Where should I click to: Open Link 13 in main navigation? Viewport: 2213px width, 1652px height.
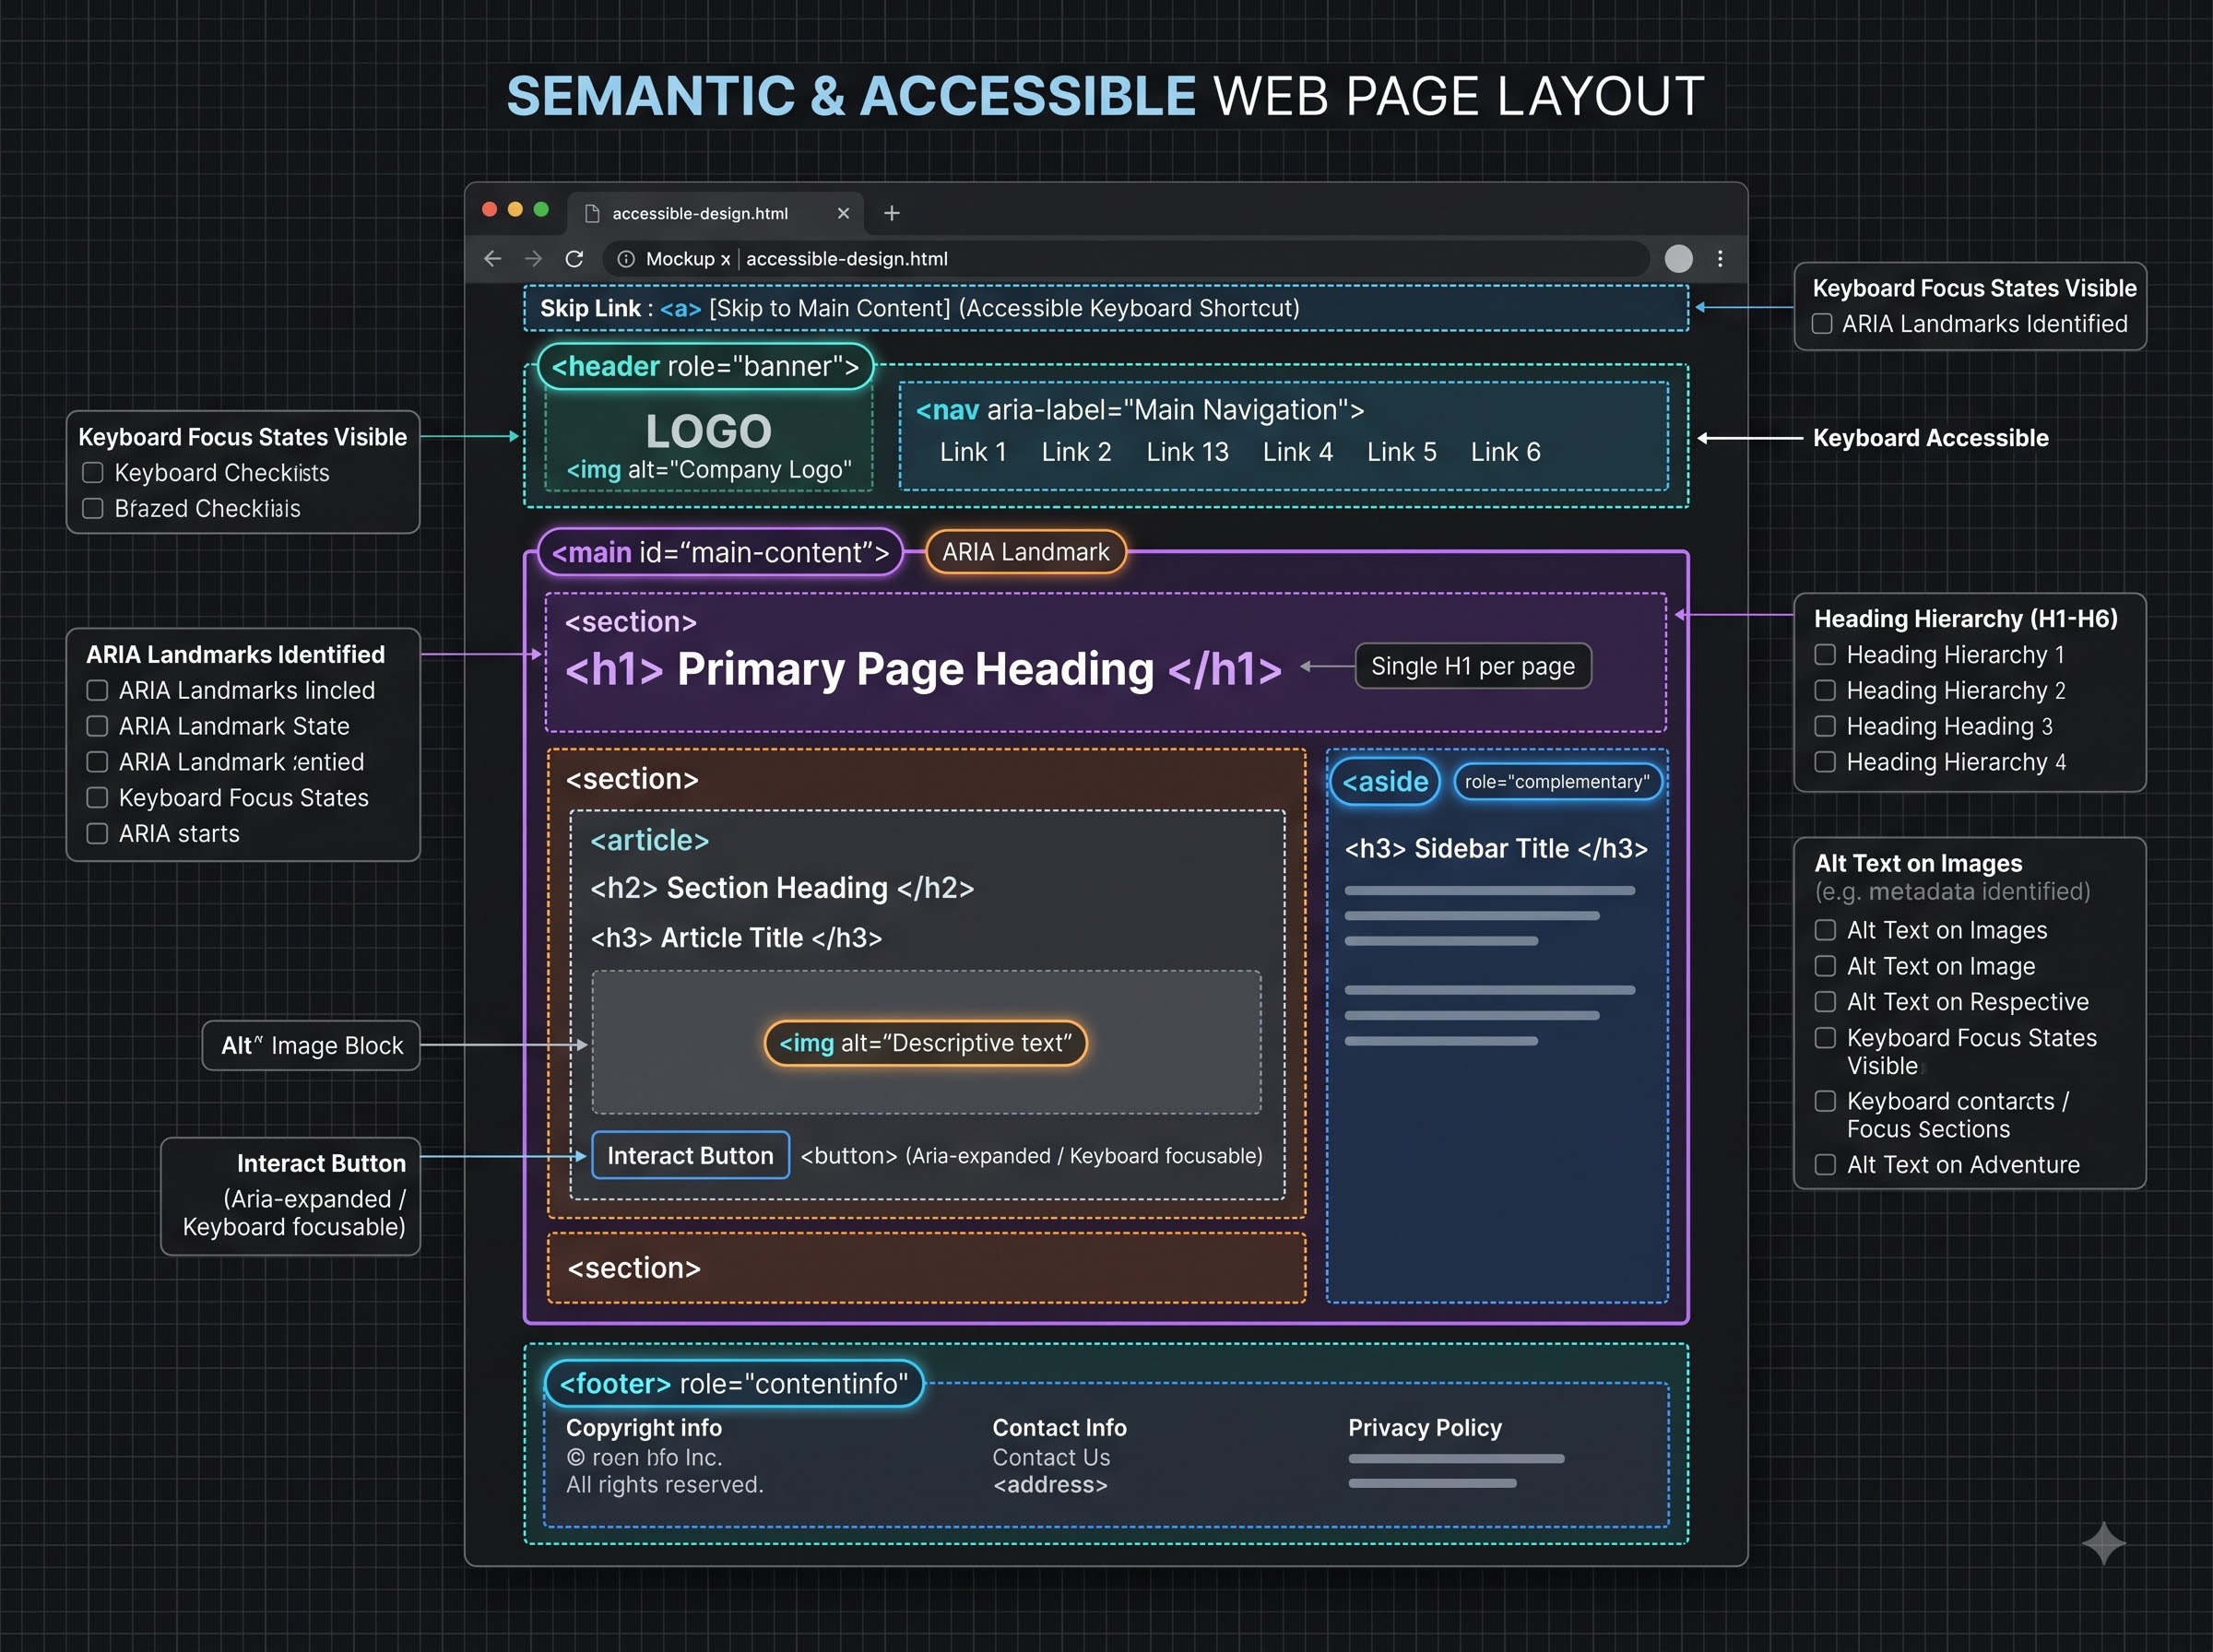point(1187,452)
